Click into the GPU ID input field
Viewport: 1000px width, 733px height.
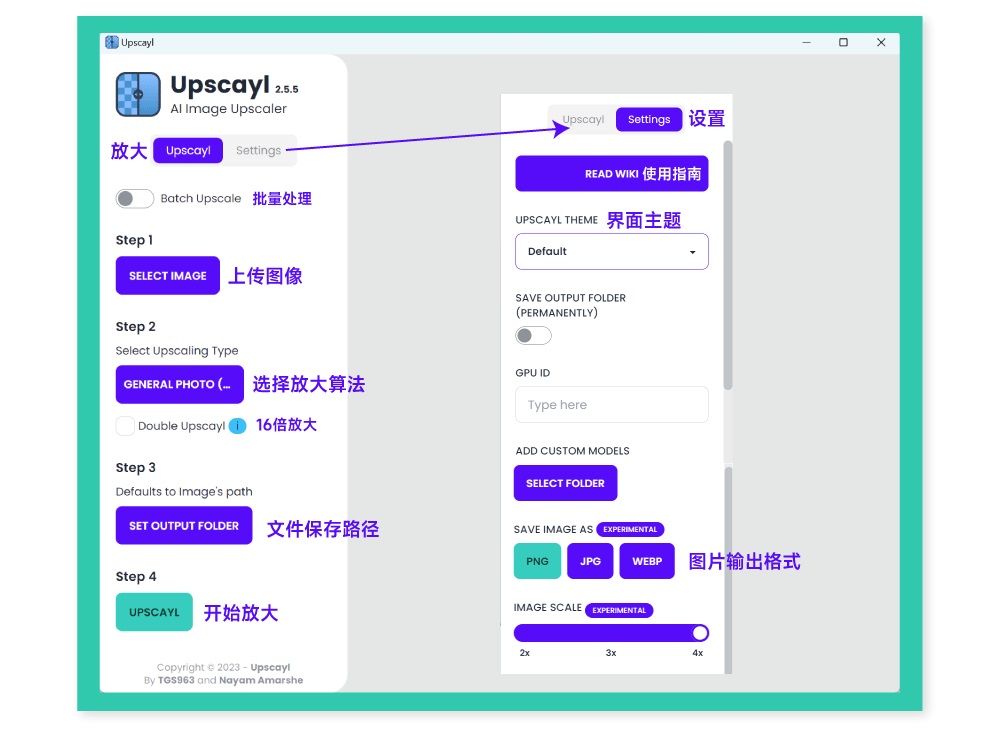tap(612, 404)
